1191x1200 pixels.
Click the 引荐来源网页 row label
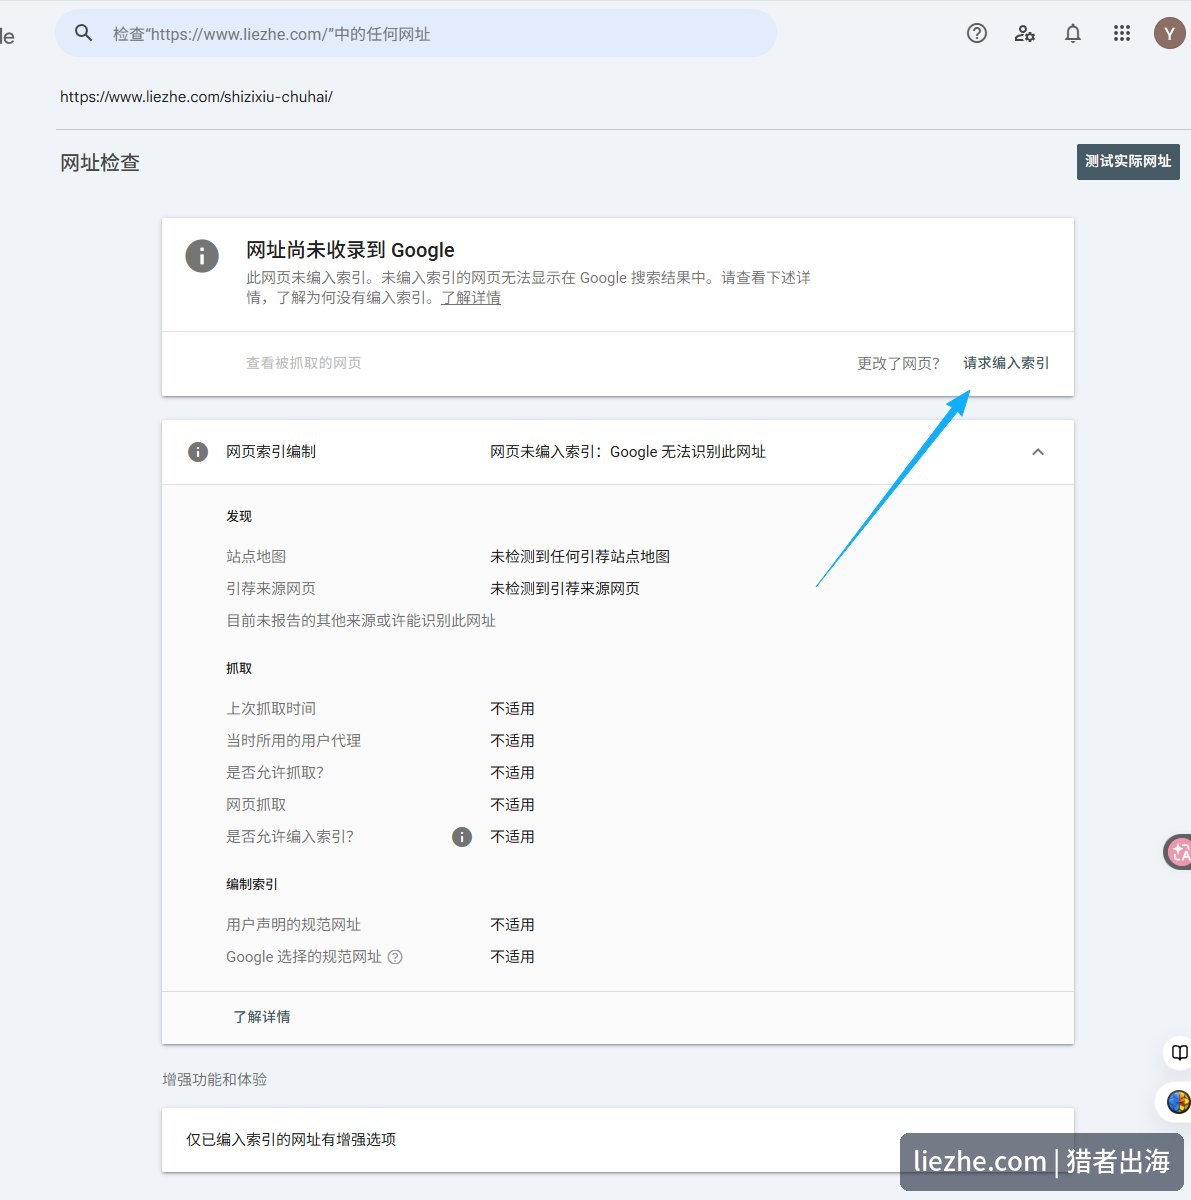[271, 589]
